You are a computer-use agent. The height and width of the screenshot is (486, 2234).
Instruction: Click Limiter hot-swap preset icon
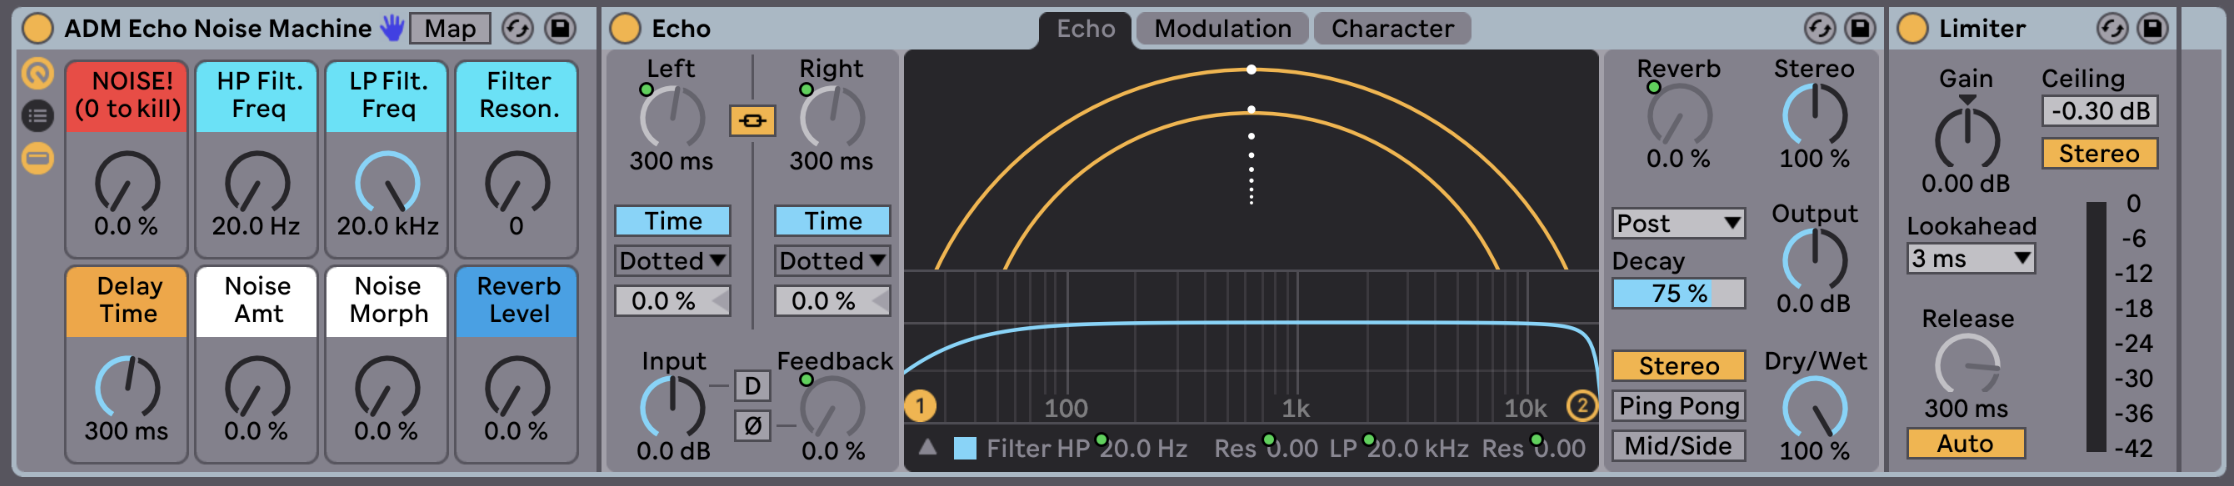[x=2112, y=28]
